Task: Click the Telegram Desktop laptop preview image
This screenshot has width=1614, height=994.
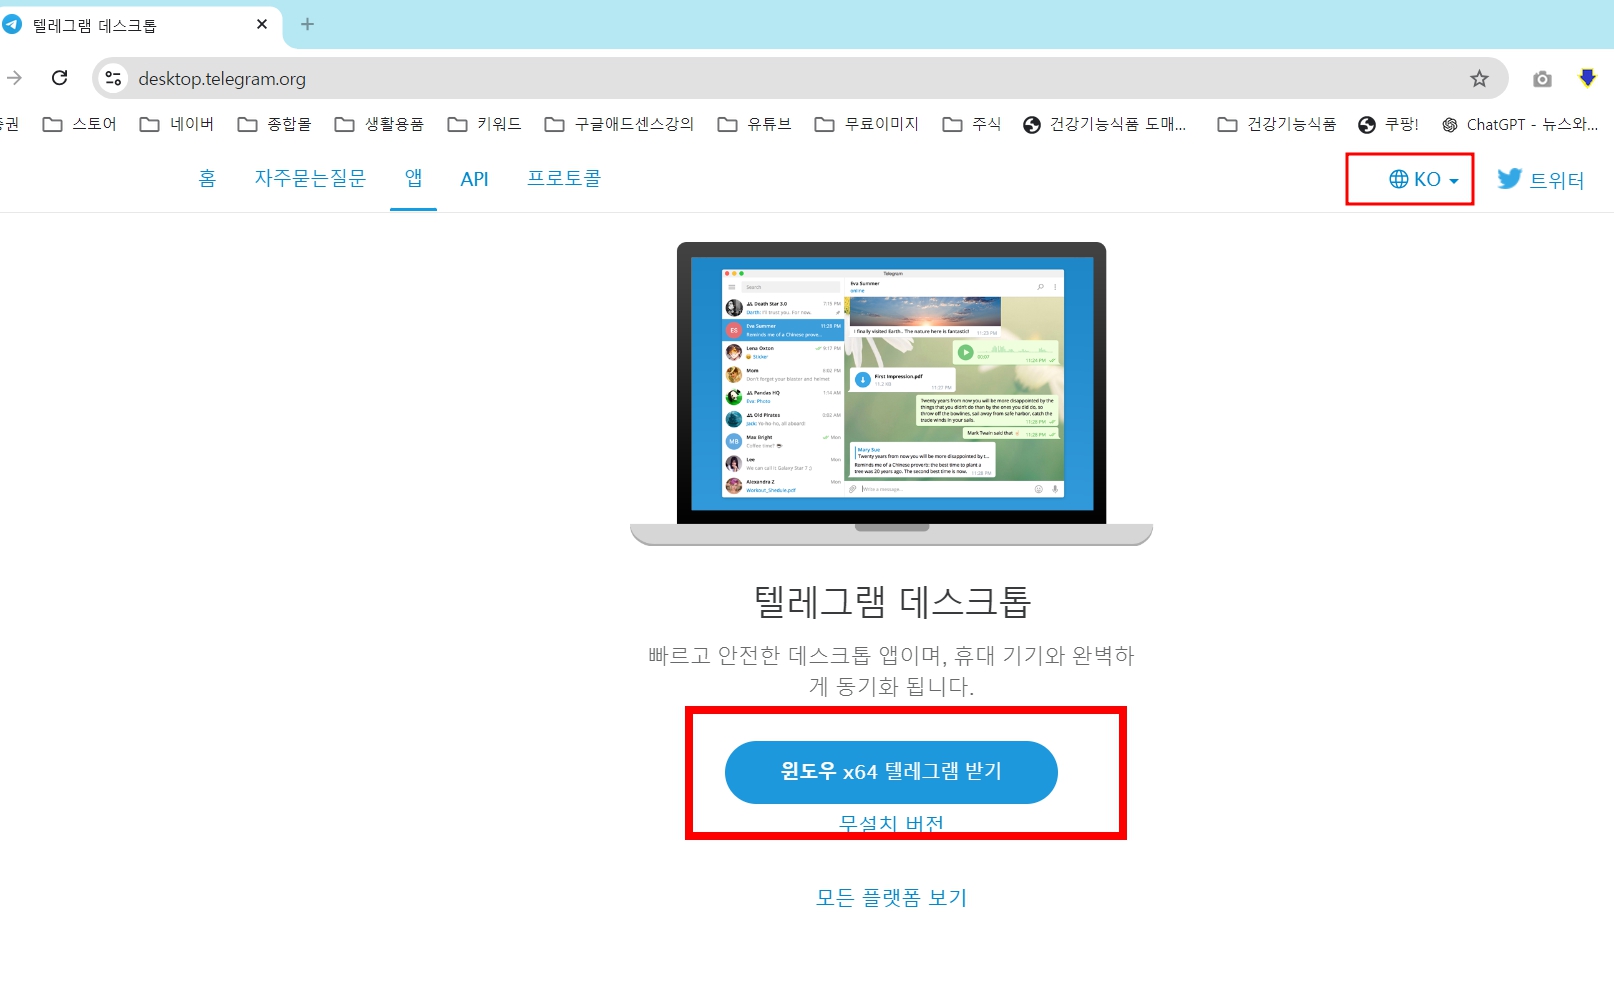Action: tap(891, 393)
